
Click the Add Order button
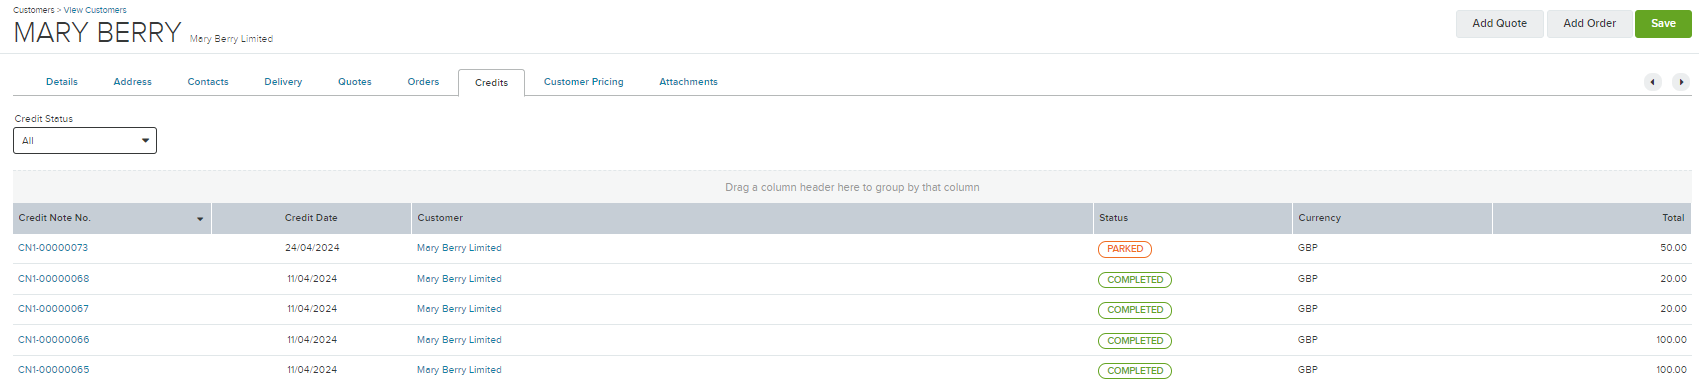click(x=1589, y=24)
